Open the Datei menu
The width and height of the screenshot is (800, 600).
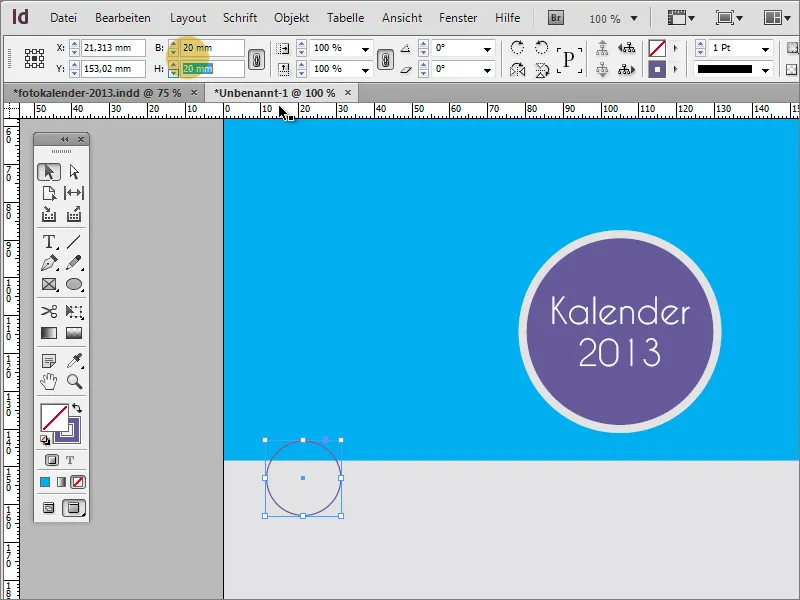coord(63,18)
